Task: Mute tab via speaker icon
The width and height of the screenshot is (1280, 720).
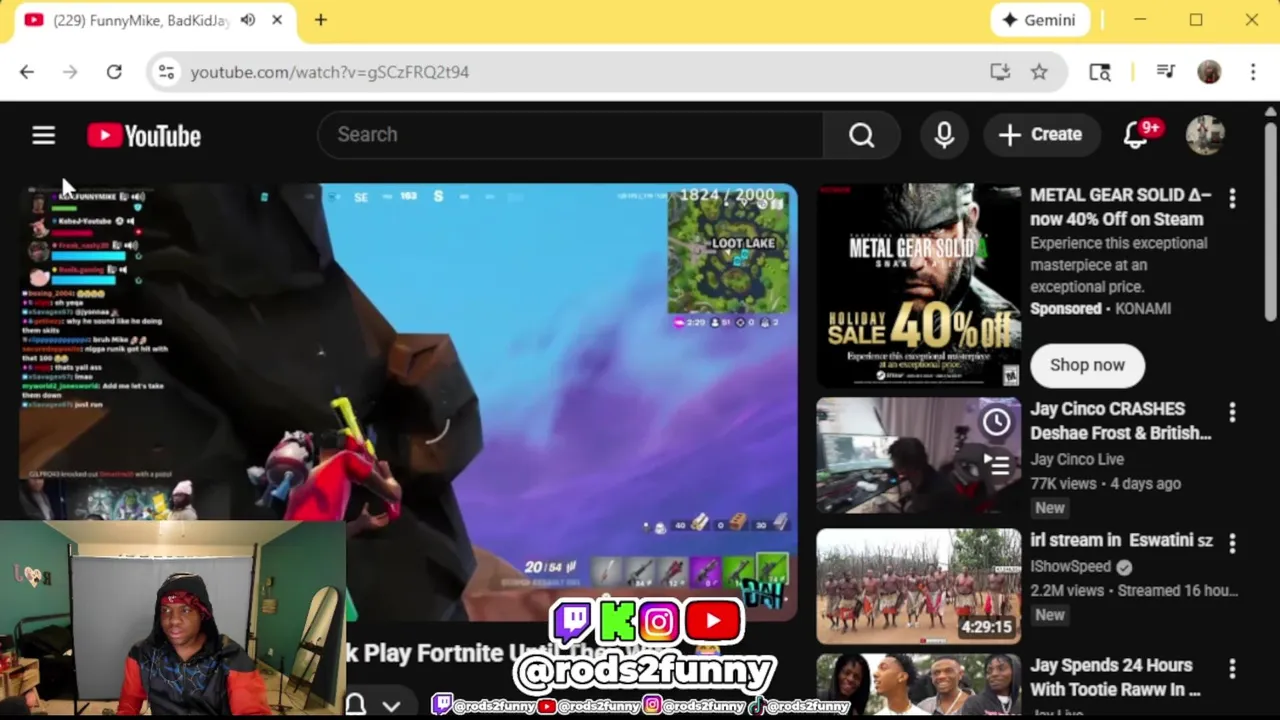Action: 248,20
